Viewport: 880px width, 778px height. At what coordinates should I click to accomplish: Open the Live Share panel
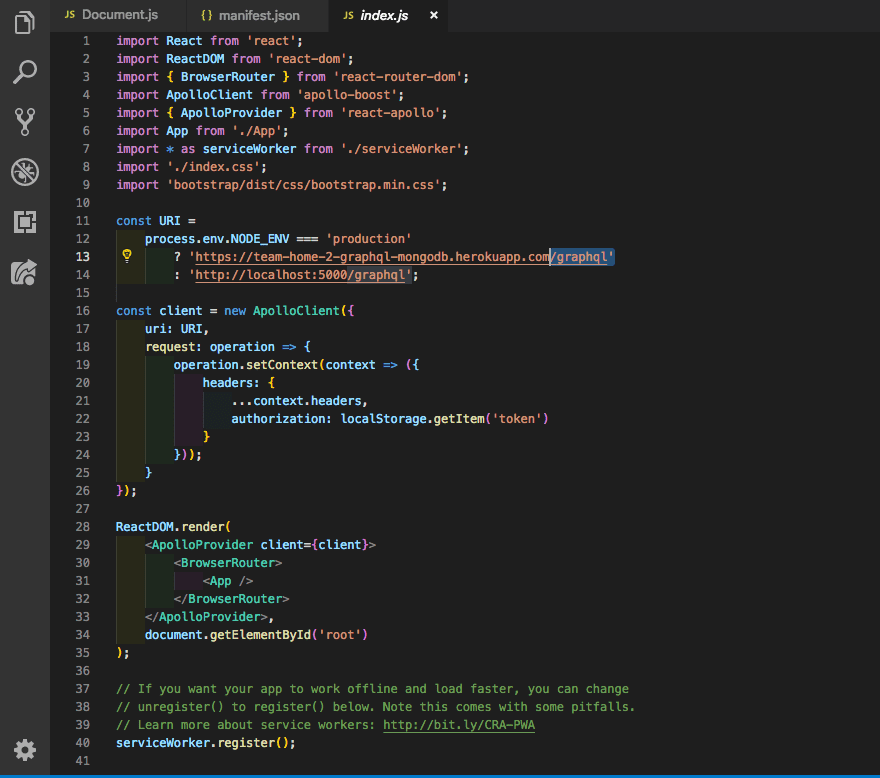tap(25, 271)
